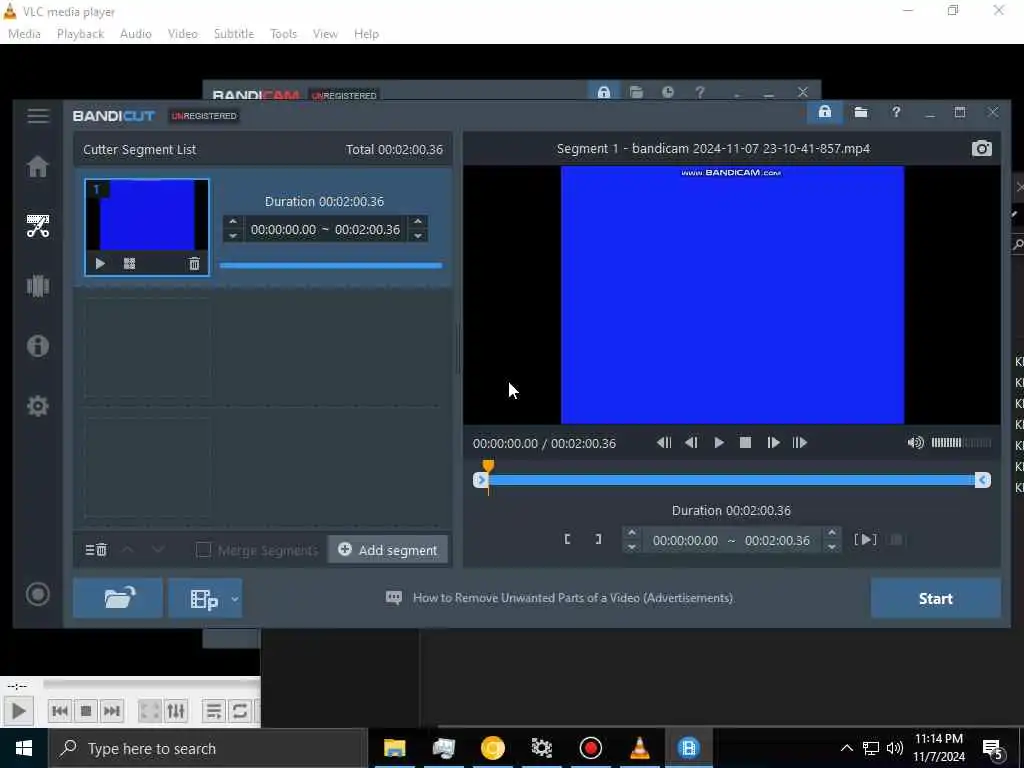1024x768 pixels.
Task: Open the Bandicut hamburger menu
Action: point(38,116)
